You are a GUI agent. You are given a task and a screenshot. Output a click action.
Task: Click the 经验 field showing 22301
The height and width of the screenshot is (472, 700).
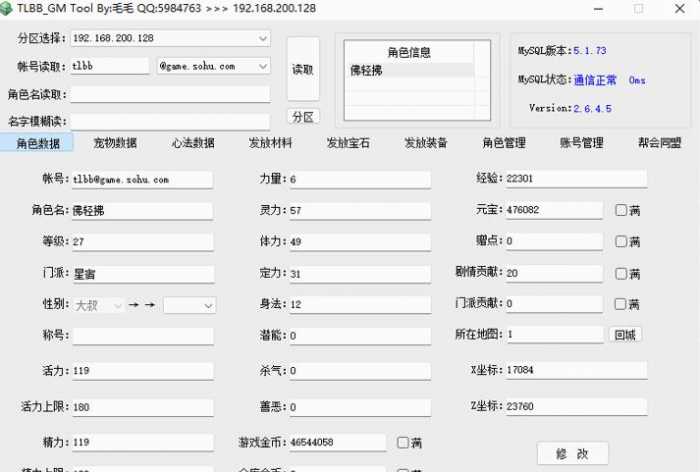point(576,179)
